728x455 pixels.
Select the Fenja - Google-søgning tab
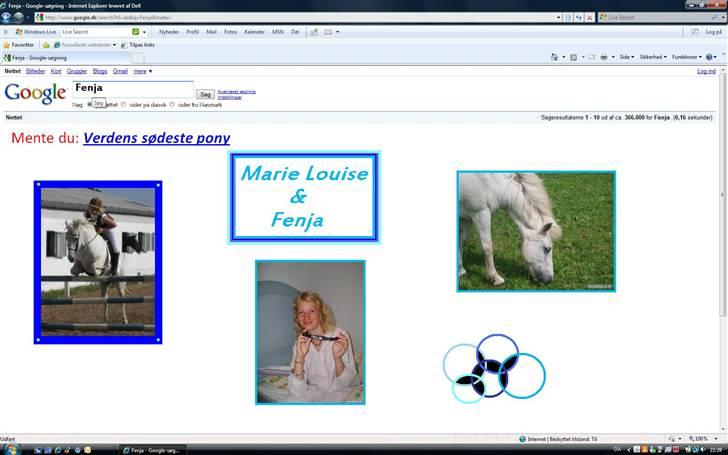(x=66, y=58)
